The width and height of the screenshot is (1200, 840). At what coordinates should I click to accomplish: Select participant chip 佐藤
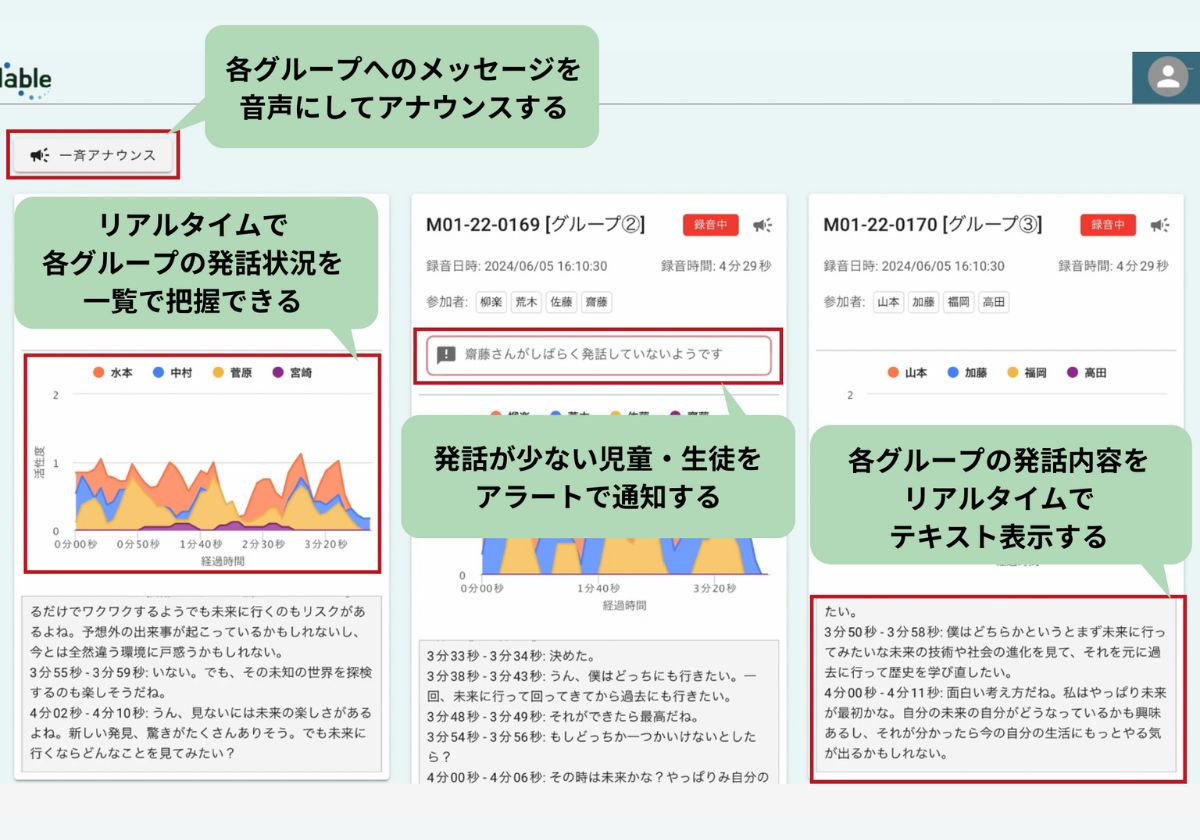click(561, 302)
